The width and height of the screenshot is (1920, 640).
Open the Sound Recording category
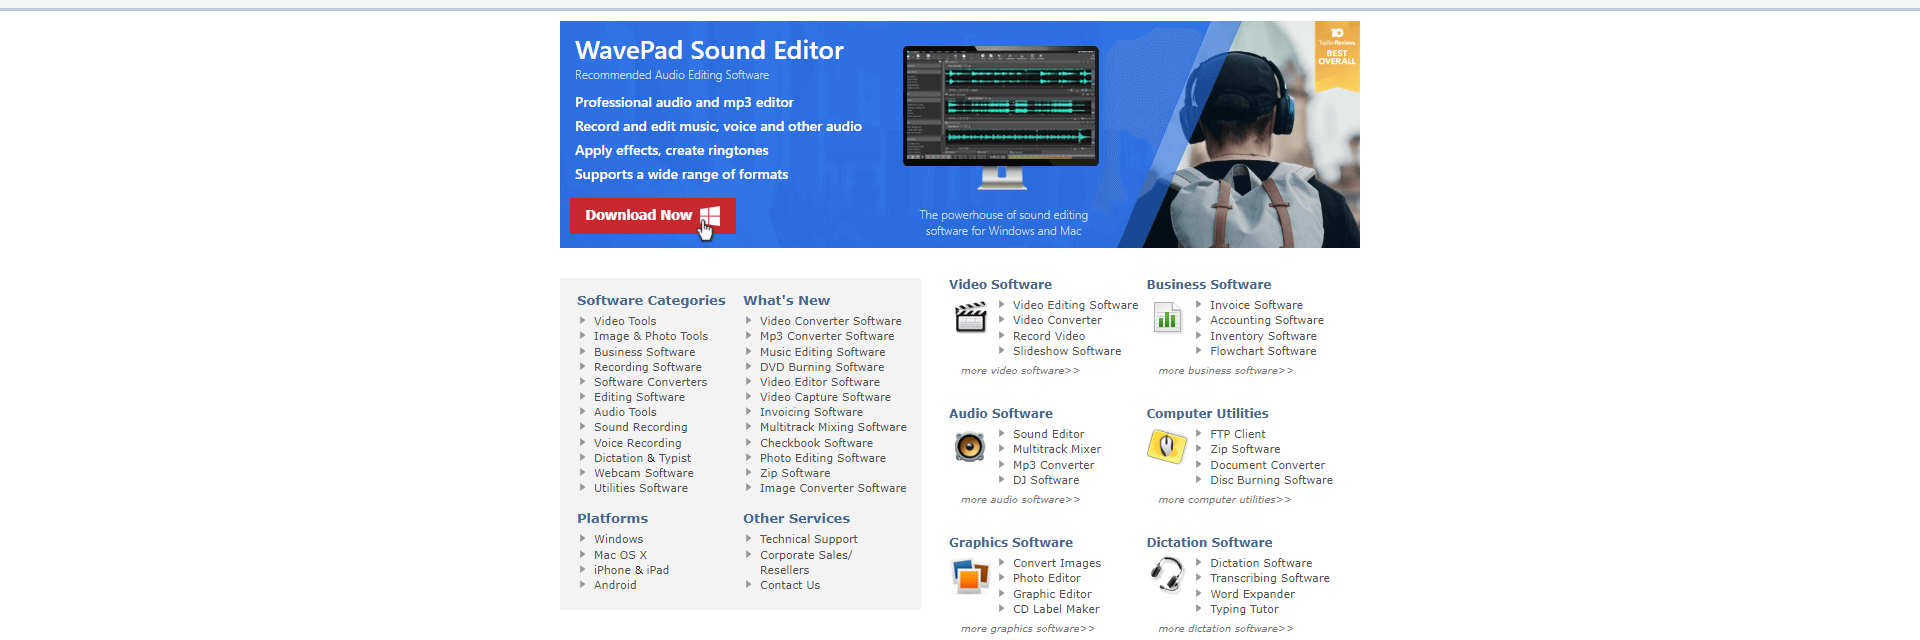640,427
